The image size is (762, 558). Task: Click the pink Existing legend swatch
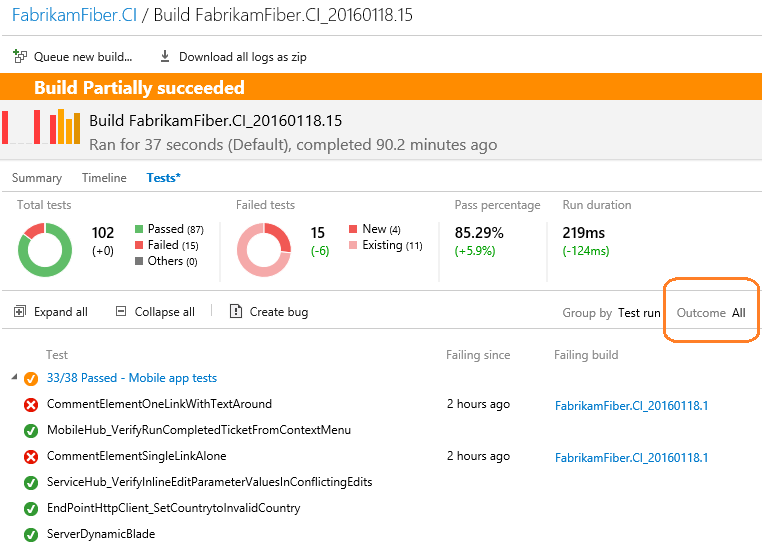pos(353,245)
